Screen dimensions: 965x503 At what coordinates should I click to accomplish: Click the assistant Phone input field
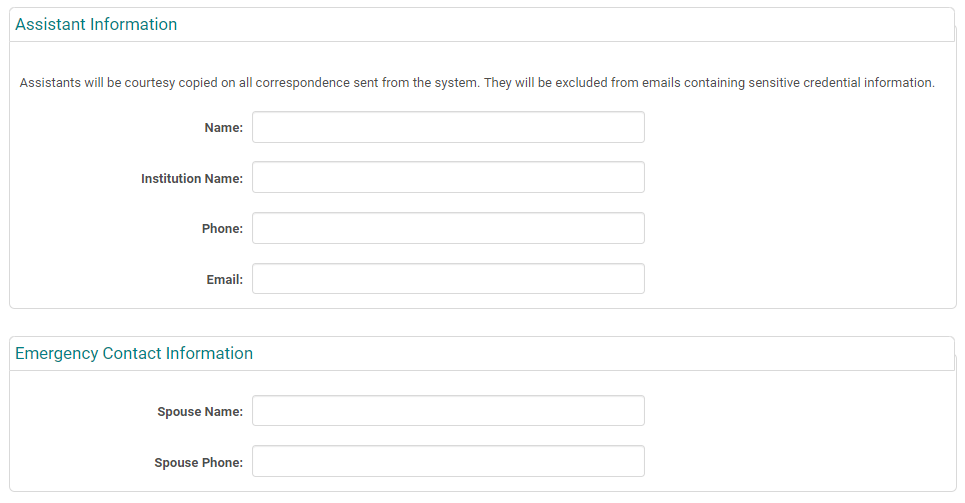click(x=448, y=228)
